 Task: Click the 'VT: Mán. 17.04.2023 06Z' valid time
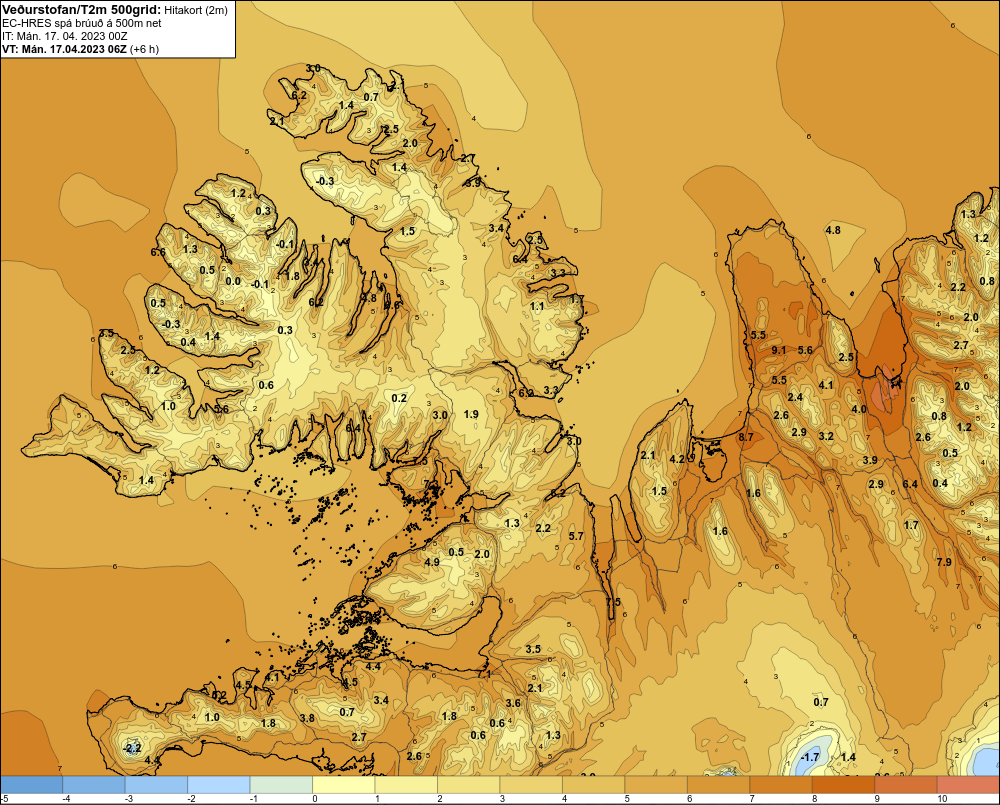pyautogui.click(x=64, y=50)
